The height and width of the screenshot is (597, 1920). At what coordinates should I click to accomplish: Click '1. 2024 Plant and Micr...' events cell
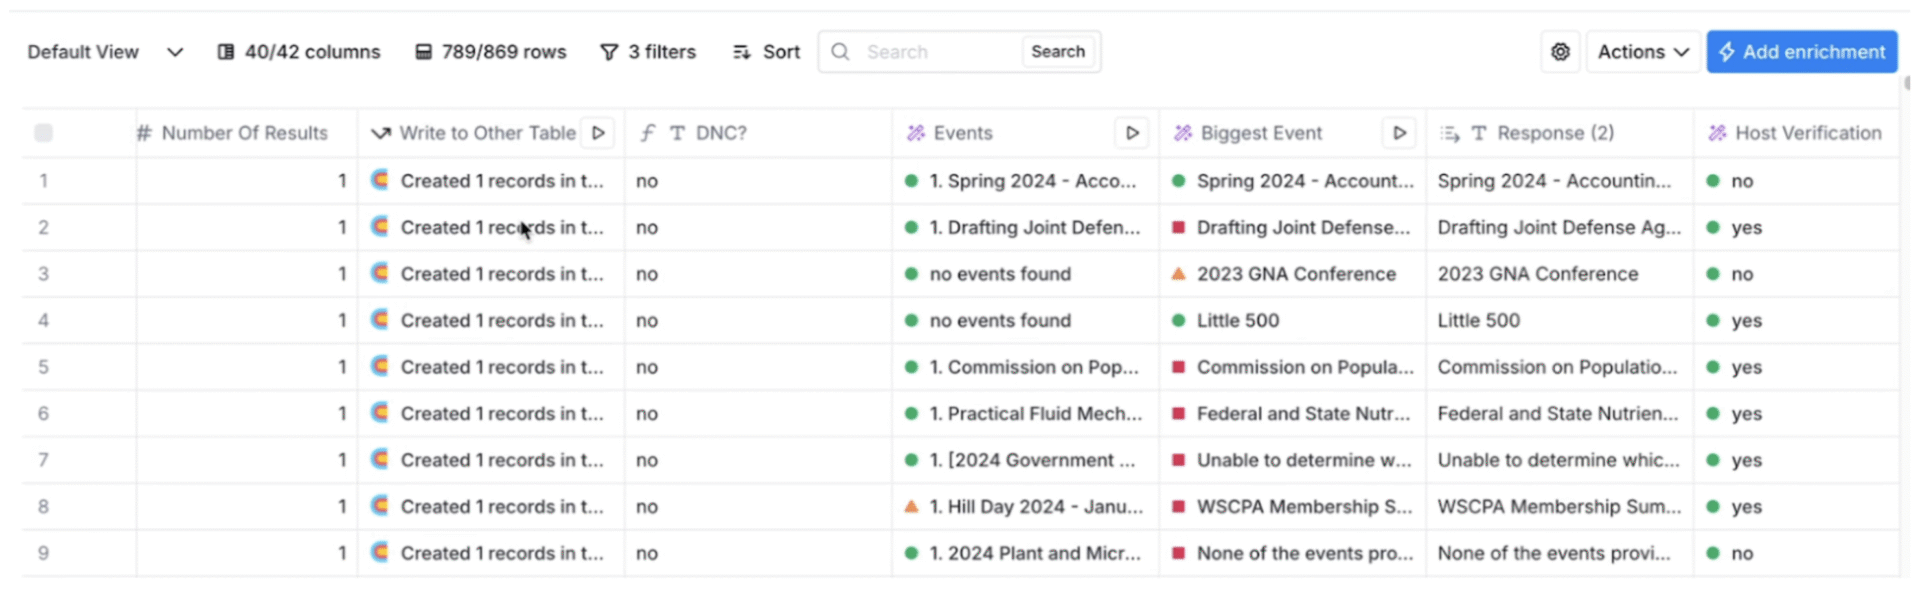[x=1025, y=553]
